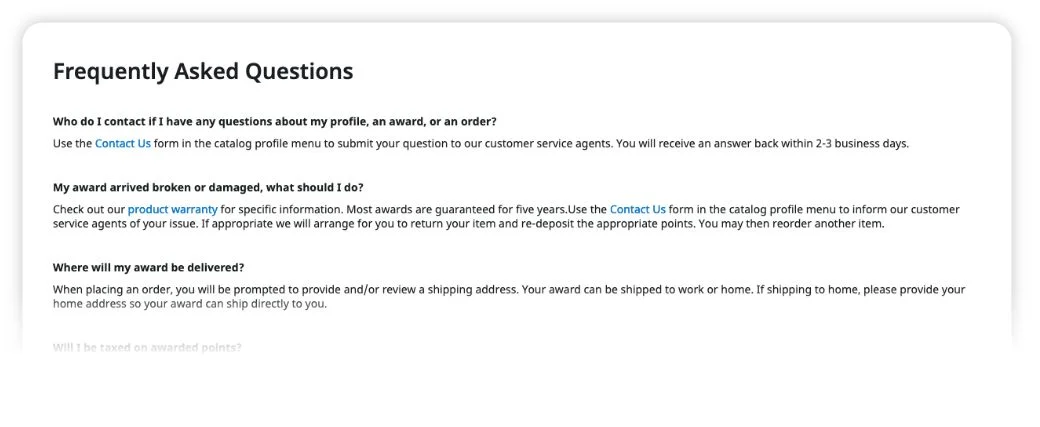
Task: Click the Frequently Asked Questions heading
Action: tap(203, 71)
